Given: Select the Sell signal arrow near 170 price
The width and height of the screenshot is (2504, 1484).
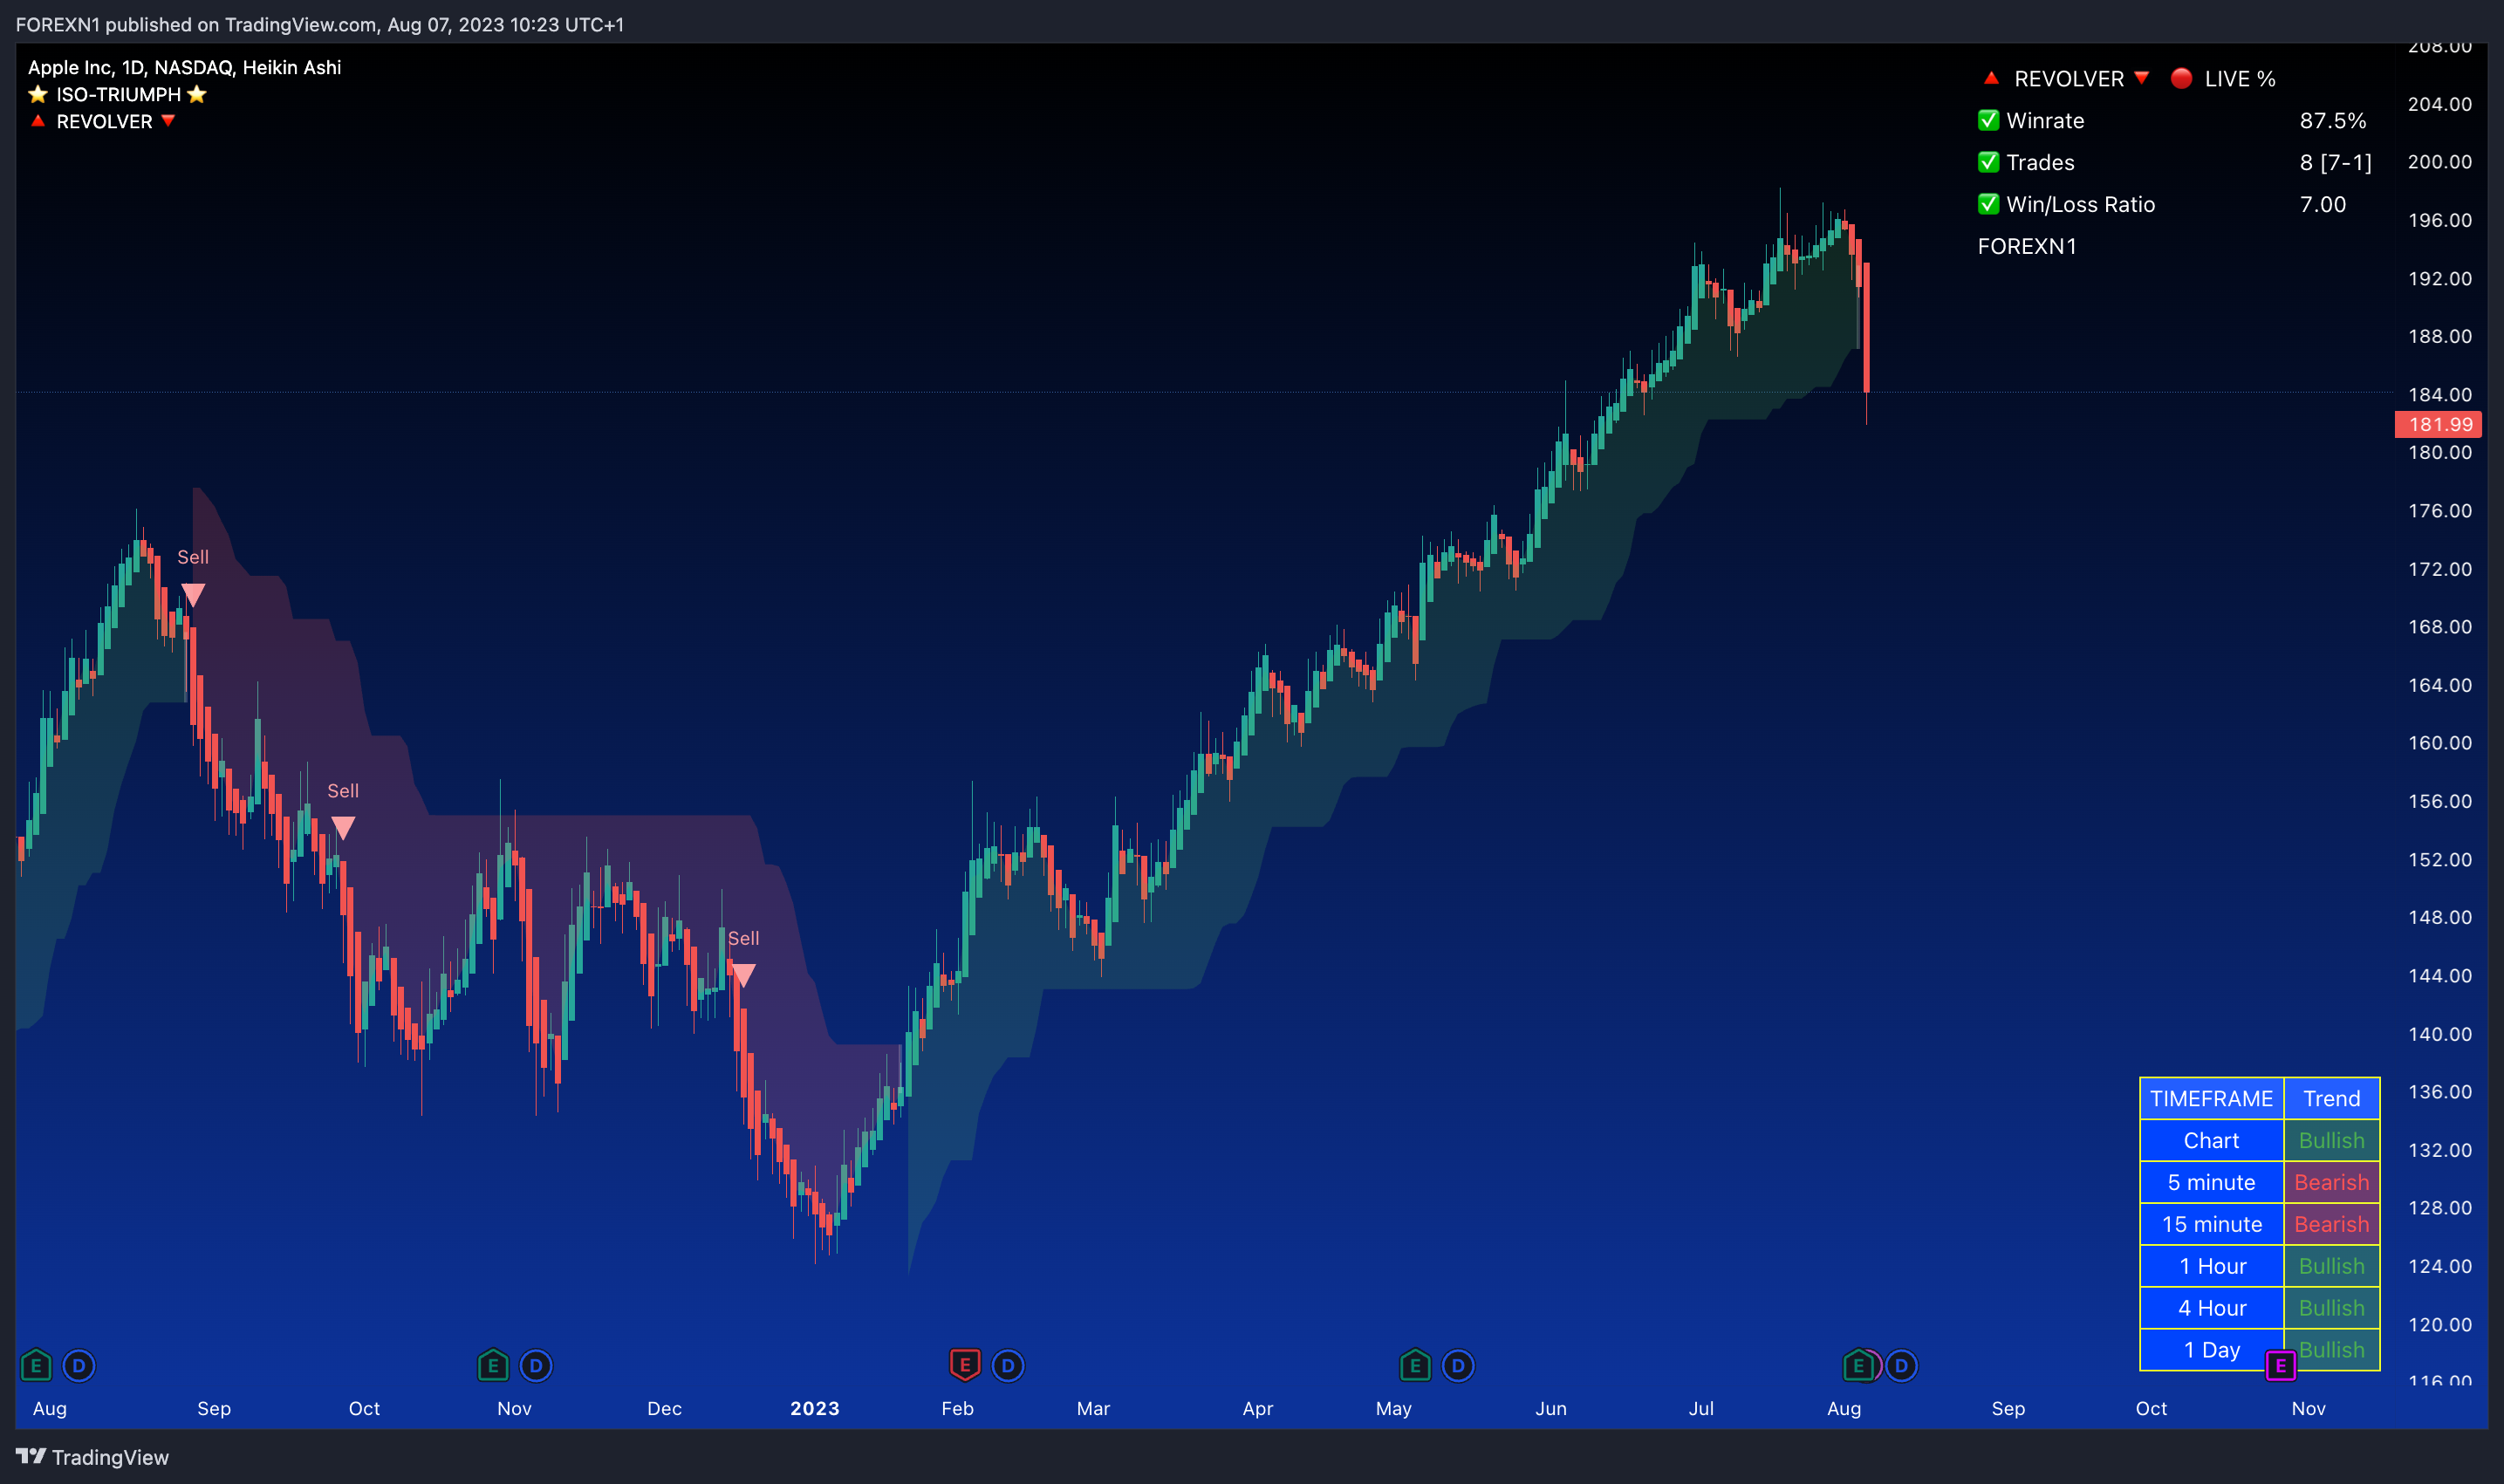Looking at the screenshot, I should 193,595.
